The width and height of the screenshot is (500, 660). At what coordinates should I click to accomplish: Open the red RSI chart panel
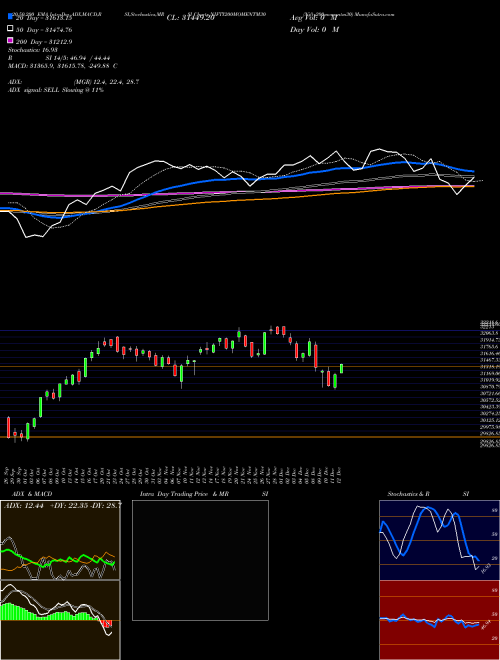click(x=439, y=620)
